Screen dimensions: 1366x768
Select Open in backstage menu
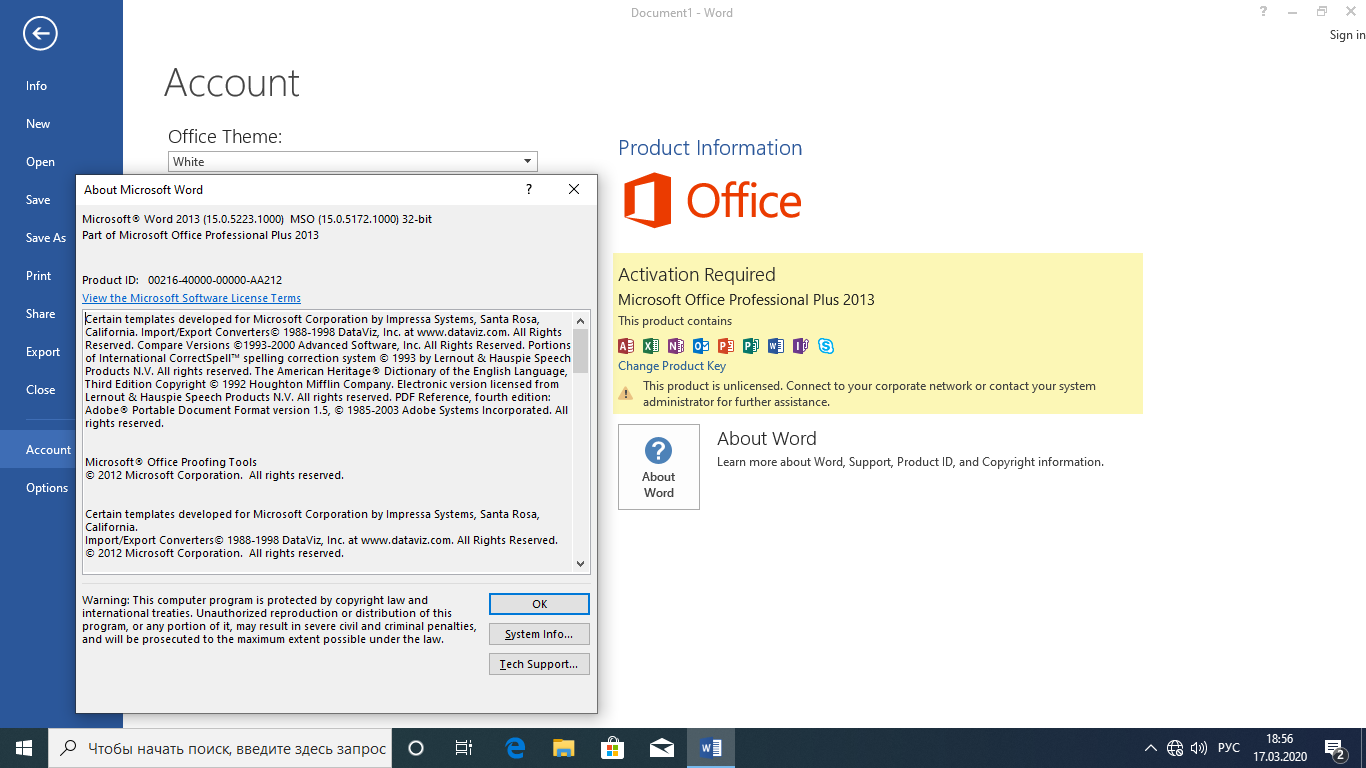tap(61, 162)
